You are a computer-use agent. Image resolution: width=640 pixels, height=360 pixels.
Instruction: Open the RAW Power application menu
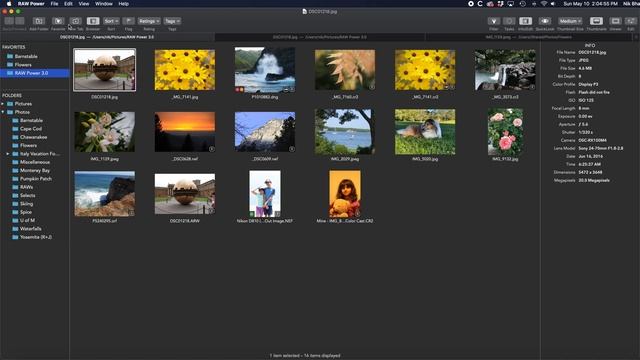click(x=31, y=4)
